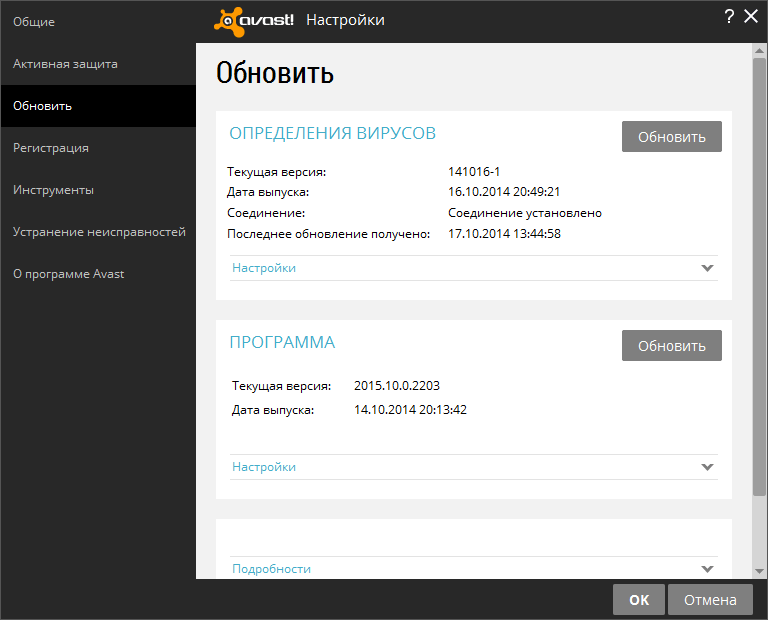
Task: Click the Отмена button
Action: [x=710, y=599]
